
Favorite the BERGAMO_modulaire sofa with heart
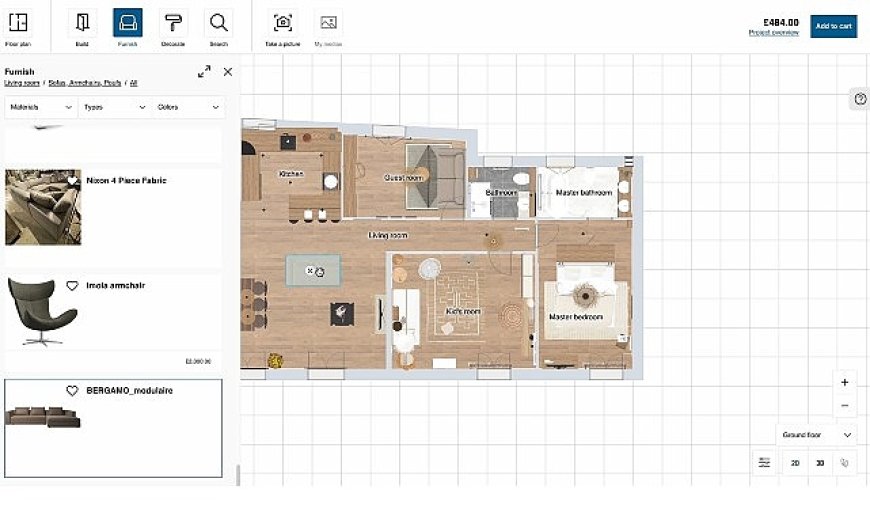coord(72,391)
